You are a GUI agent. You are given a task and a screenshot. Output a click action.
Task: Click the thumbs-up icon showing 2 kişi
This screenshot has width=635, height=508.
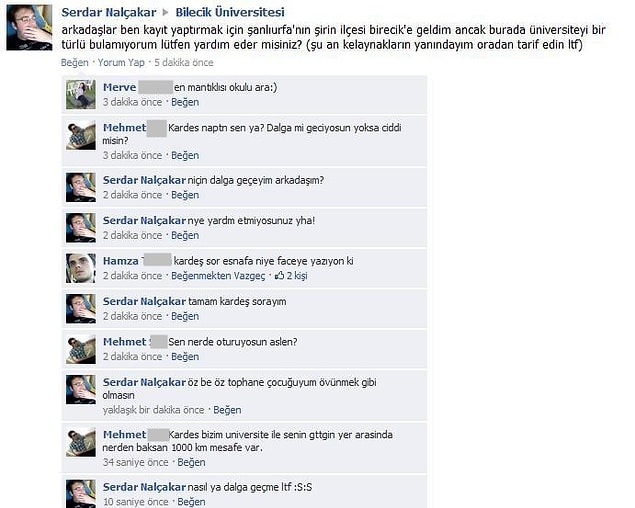[x=279, y=276]
